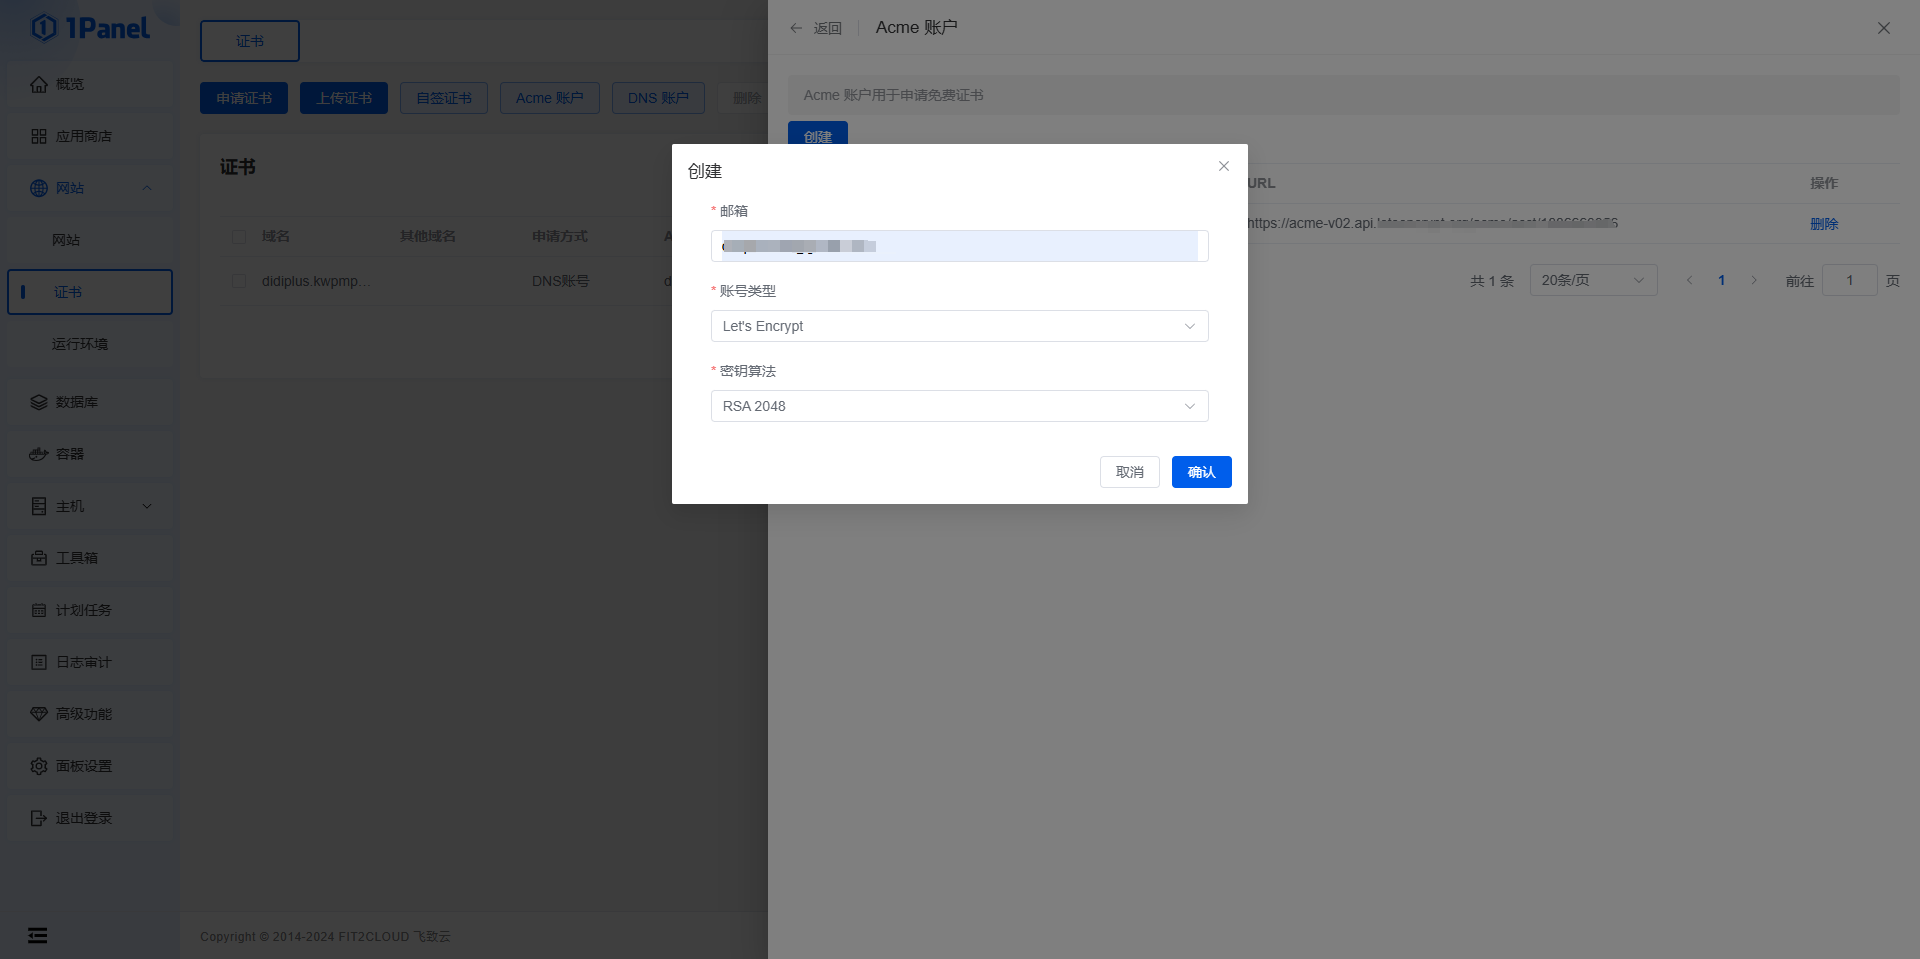This screenshot has width=1920, height=959.
Task: Collapse the sidebar with the bottom menu icon
Action: tap(38, 935)
